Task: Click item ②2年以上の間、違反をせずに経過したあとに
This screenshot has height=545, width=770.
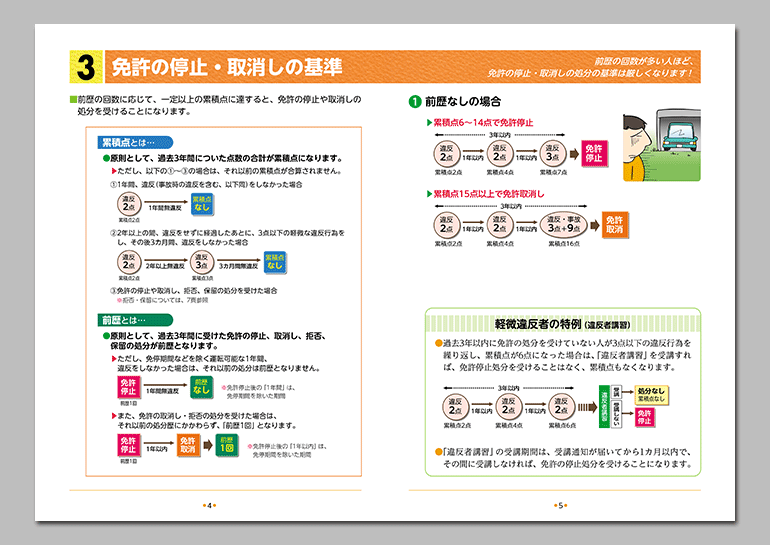Action: click(x=227, y=237)
